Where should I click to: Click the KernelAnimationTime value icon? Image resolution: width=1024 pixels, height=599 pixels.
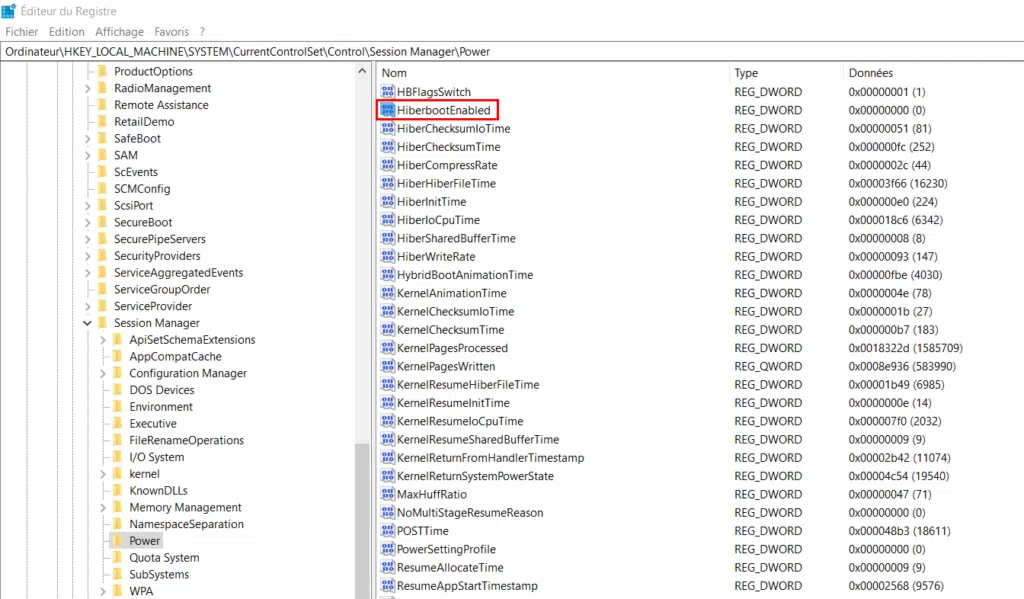388,293
